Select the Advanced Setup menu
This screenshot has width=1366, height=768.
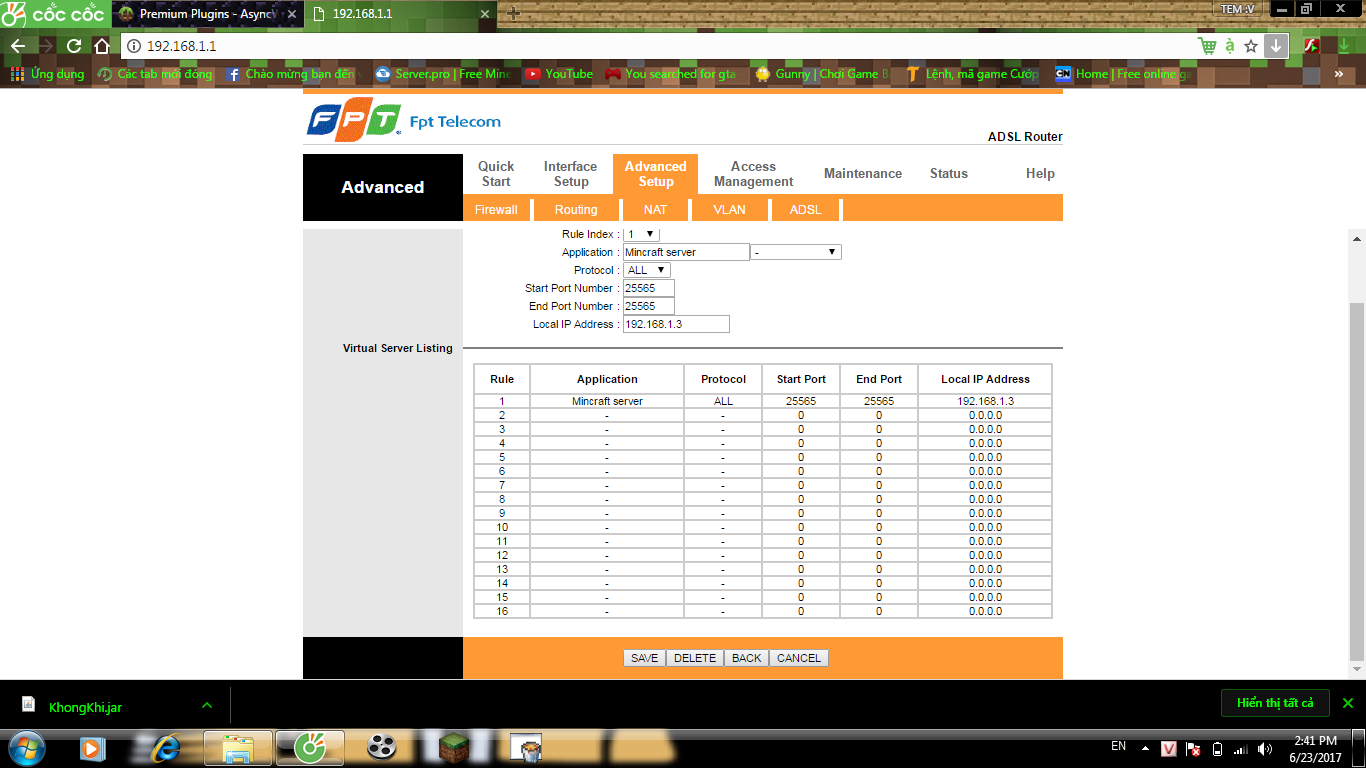[x=656, y=174]
